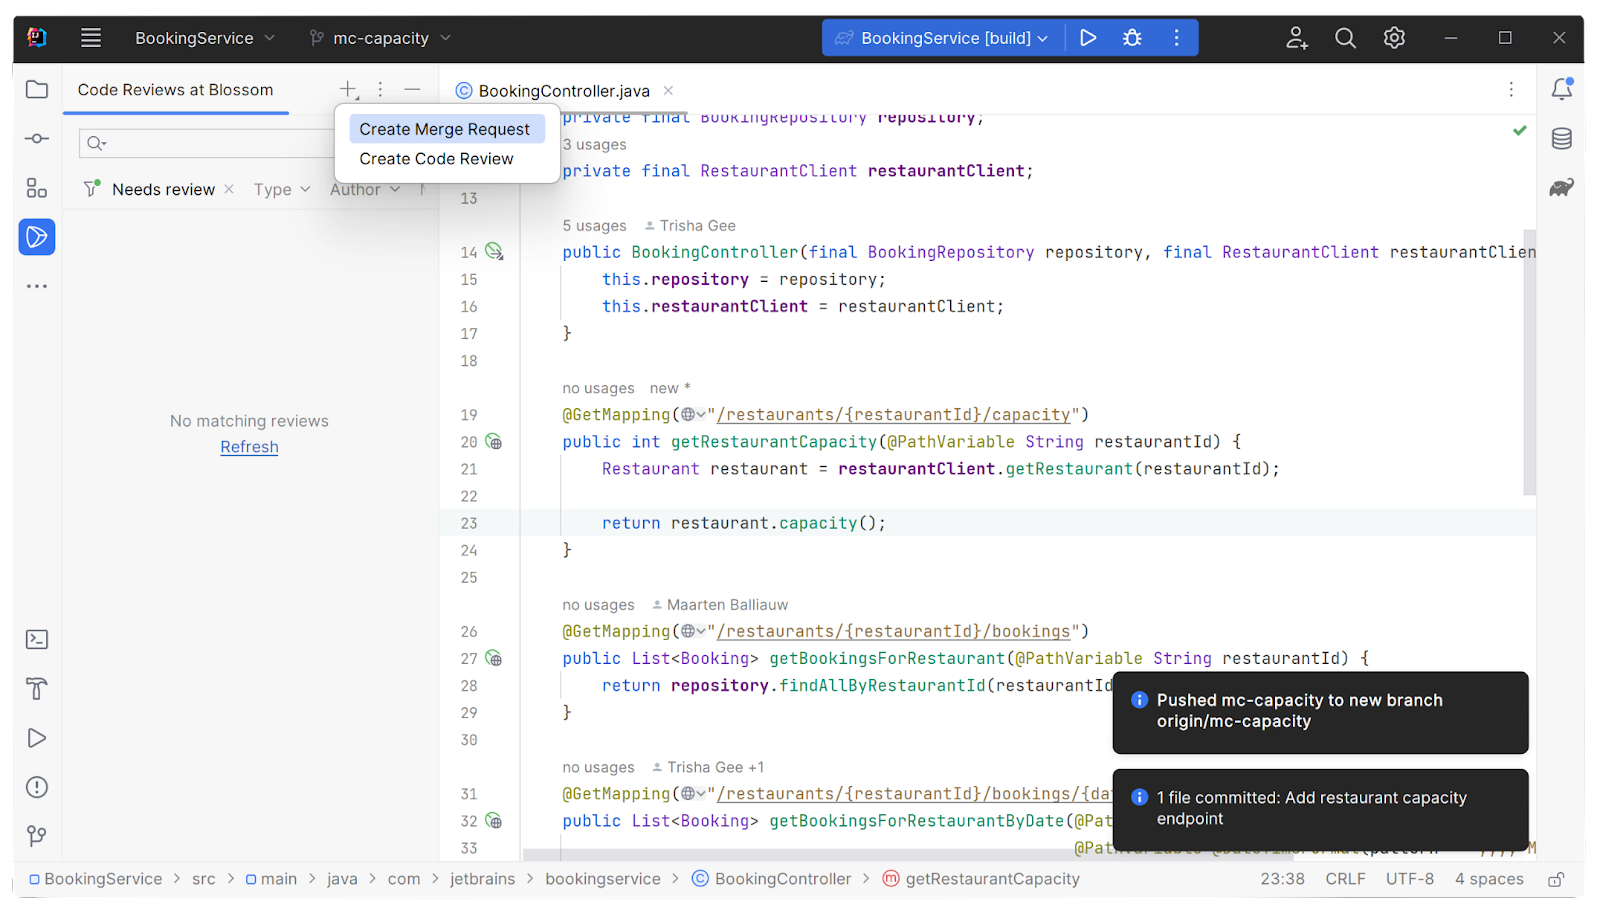The height and width of the screenshot is (911, 1600).
Task: Close the BookingController.java tab
Action: [668, 90]
